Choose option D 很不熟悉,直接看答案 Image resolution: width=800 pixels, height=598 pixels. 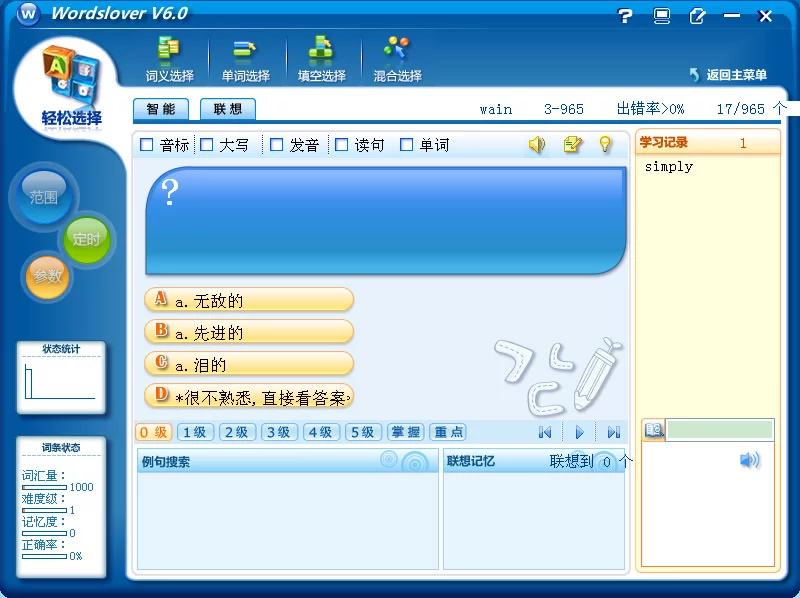[249, 396]
